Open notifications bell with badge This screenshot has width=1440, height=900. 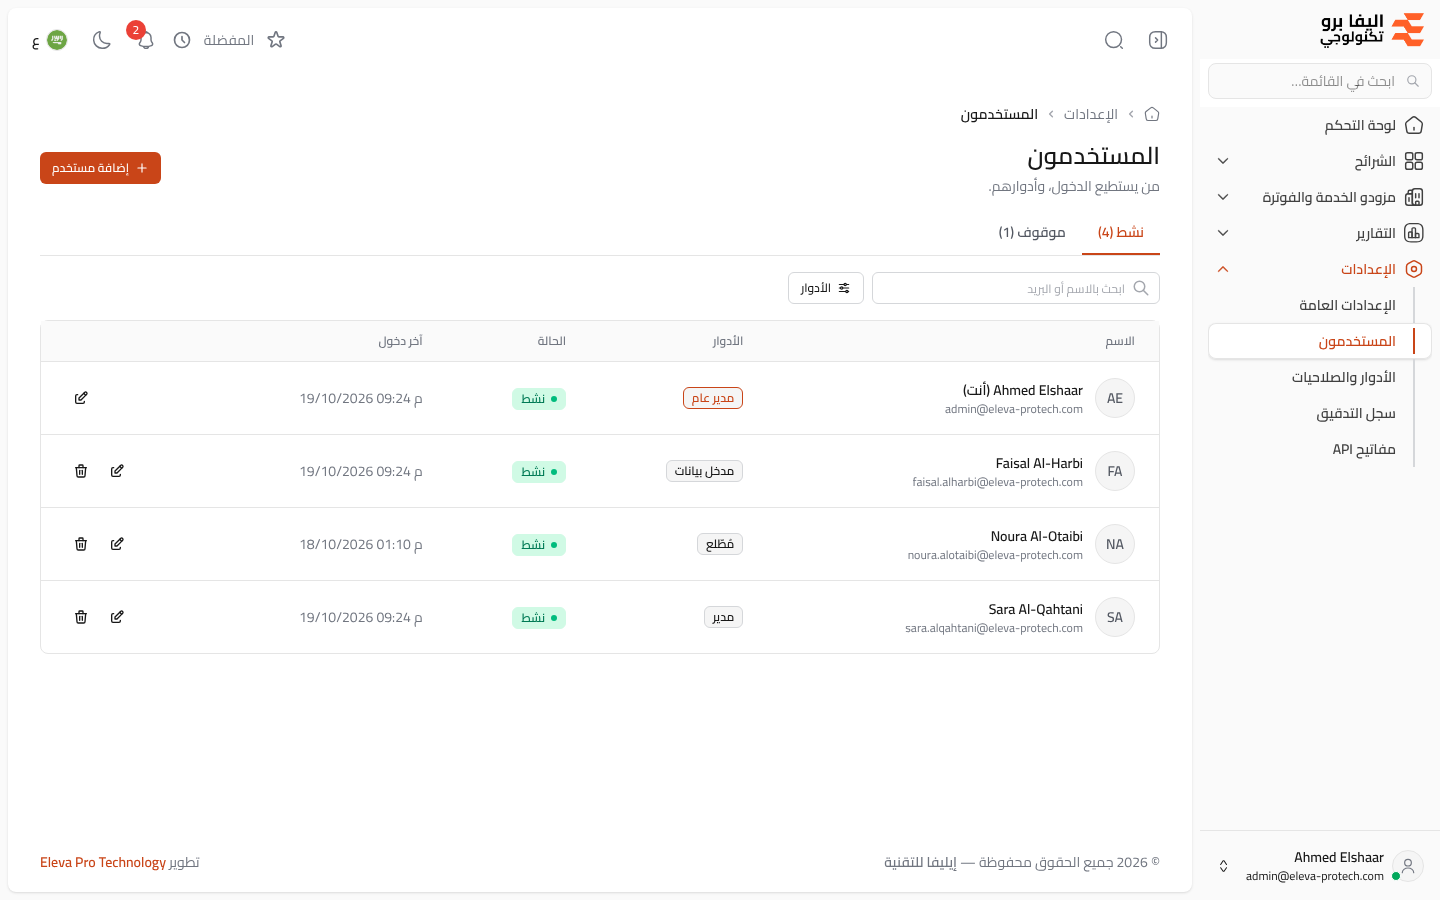click(145, 40)
